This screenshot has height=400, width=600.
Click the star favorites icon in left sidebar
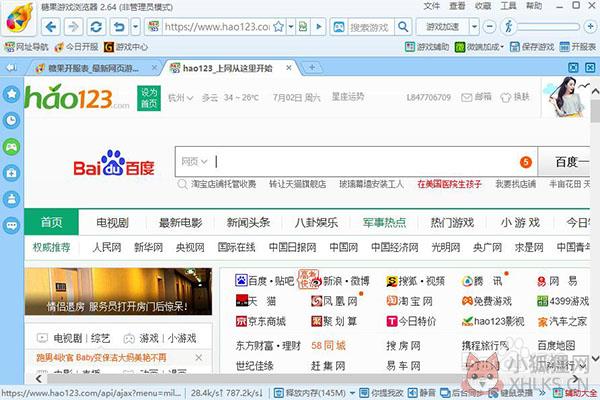[11, 94]
